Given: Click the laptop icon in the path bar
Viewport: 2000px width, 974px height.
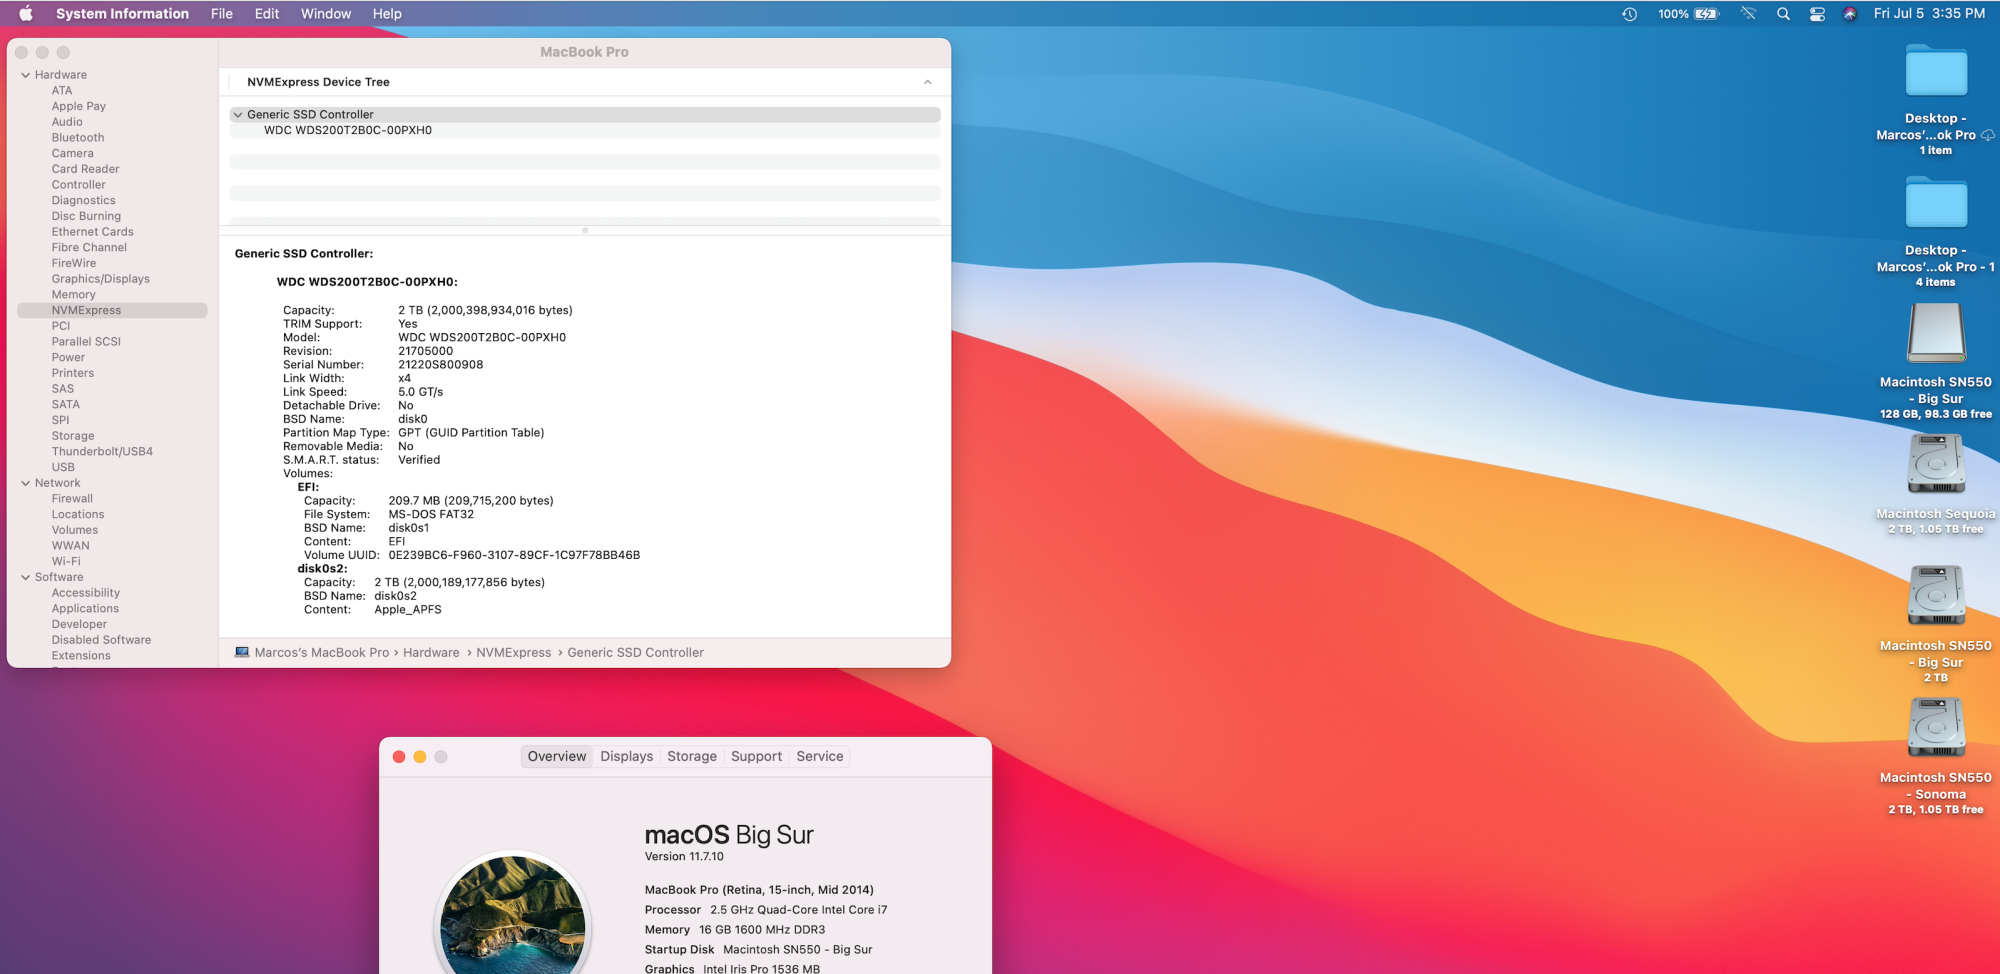Looking at the screenshot, I should point(242,652).
